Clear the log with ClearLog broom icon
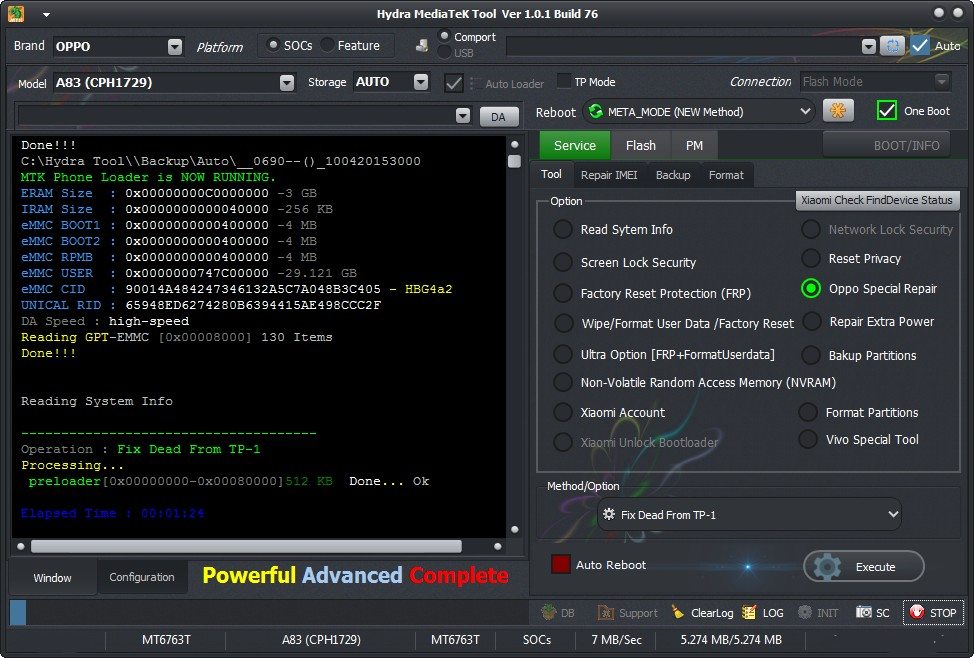Screen dimensions: 974x658 pyautogui.click(x=678, y=613)
